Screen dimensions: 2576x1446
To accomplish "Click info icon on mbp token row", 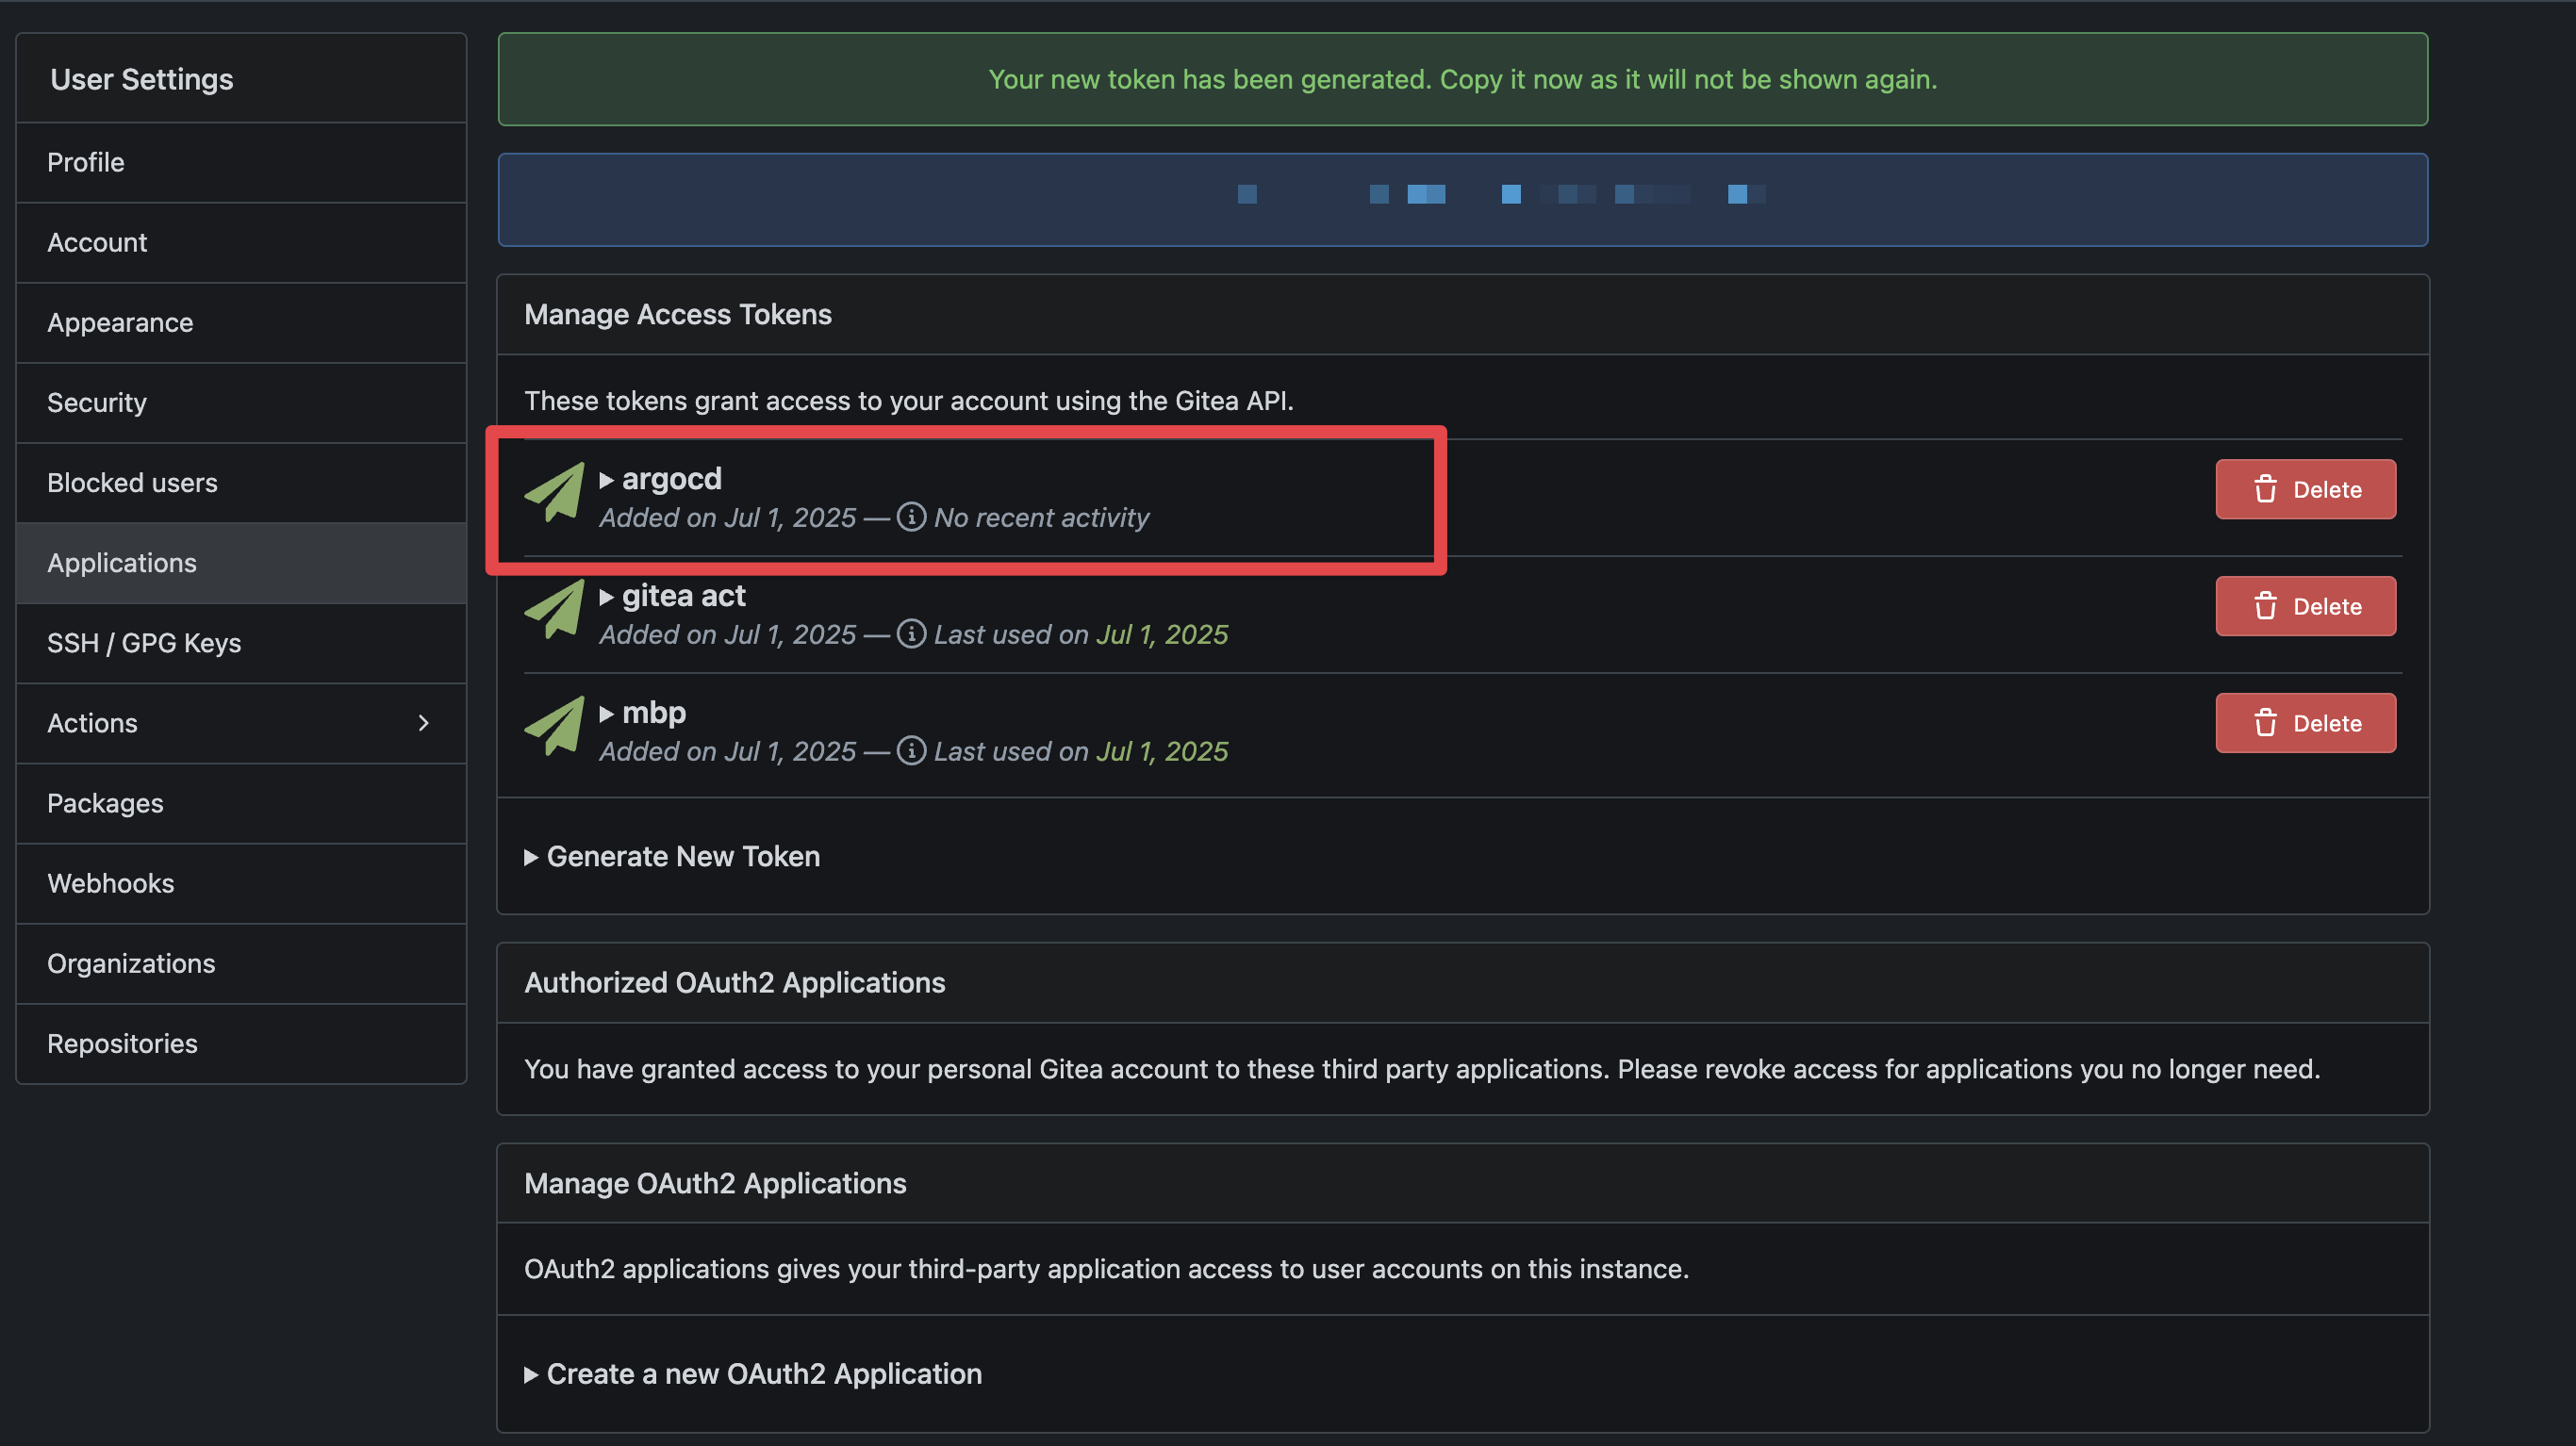I will tap(910, 751).
